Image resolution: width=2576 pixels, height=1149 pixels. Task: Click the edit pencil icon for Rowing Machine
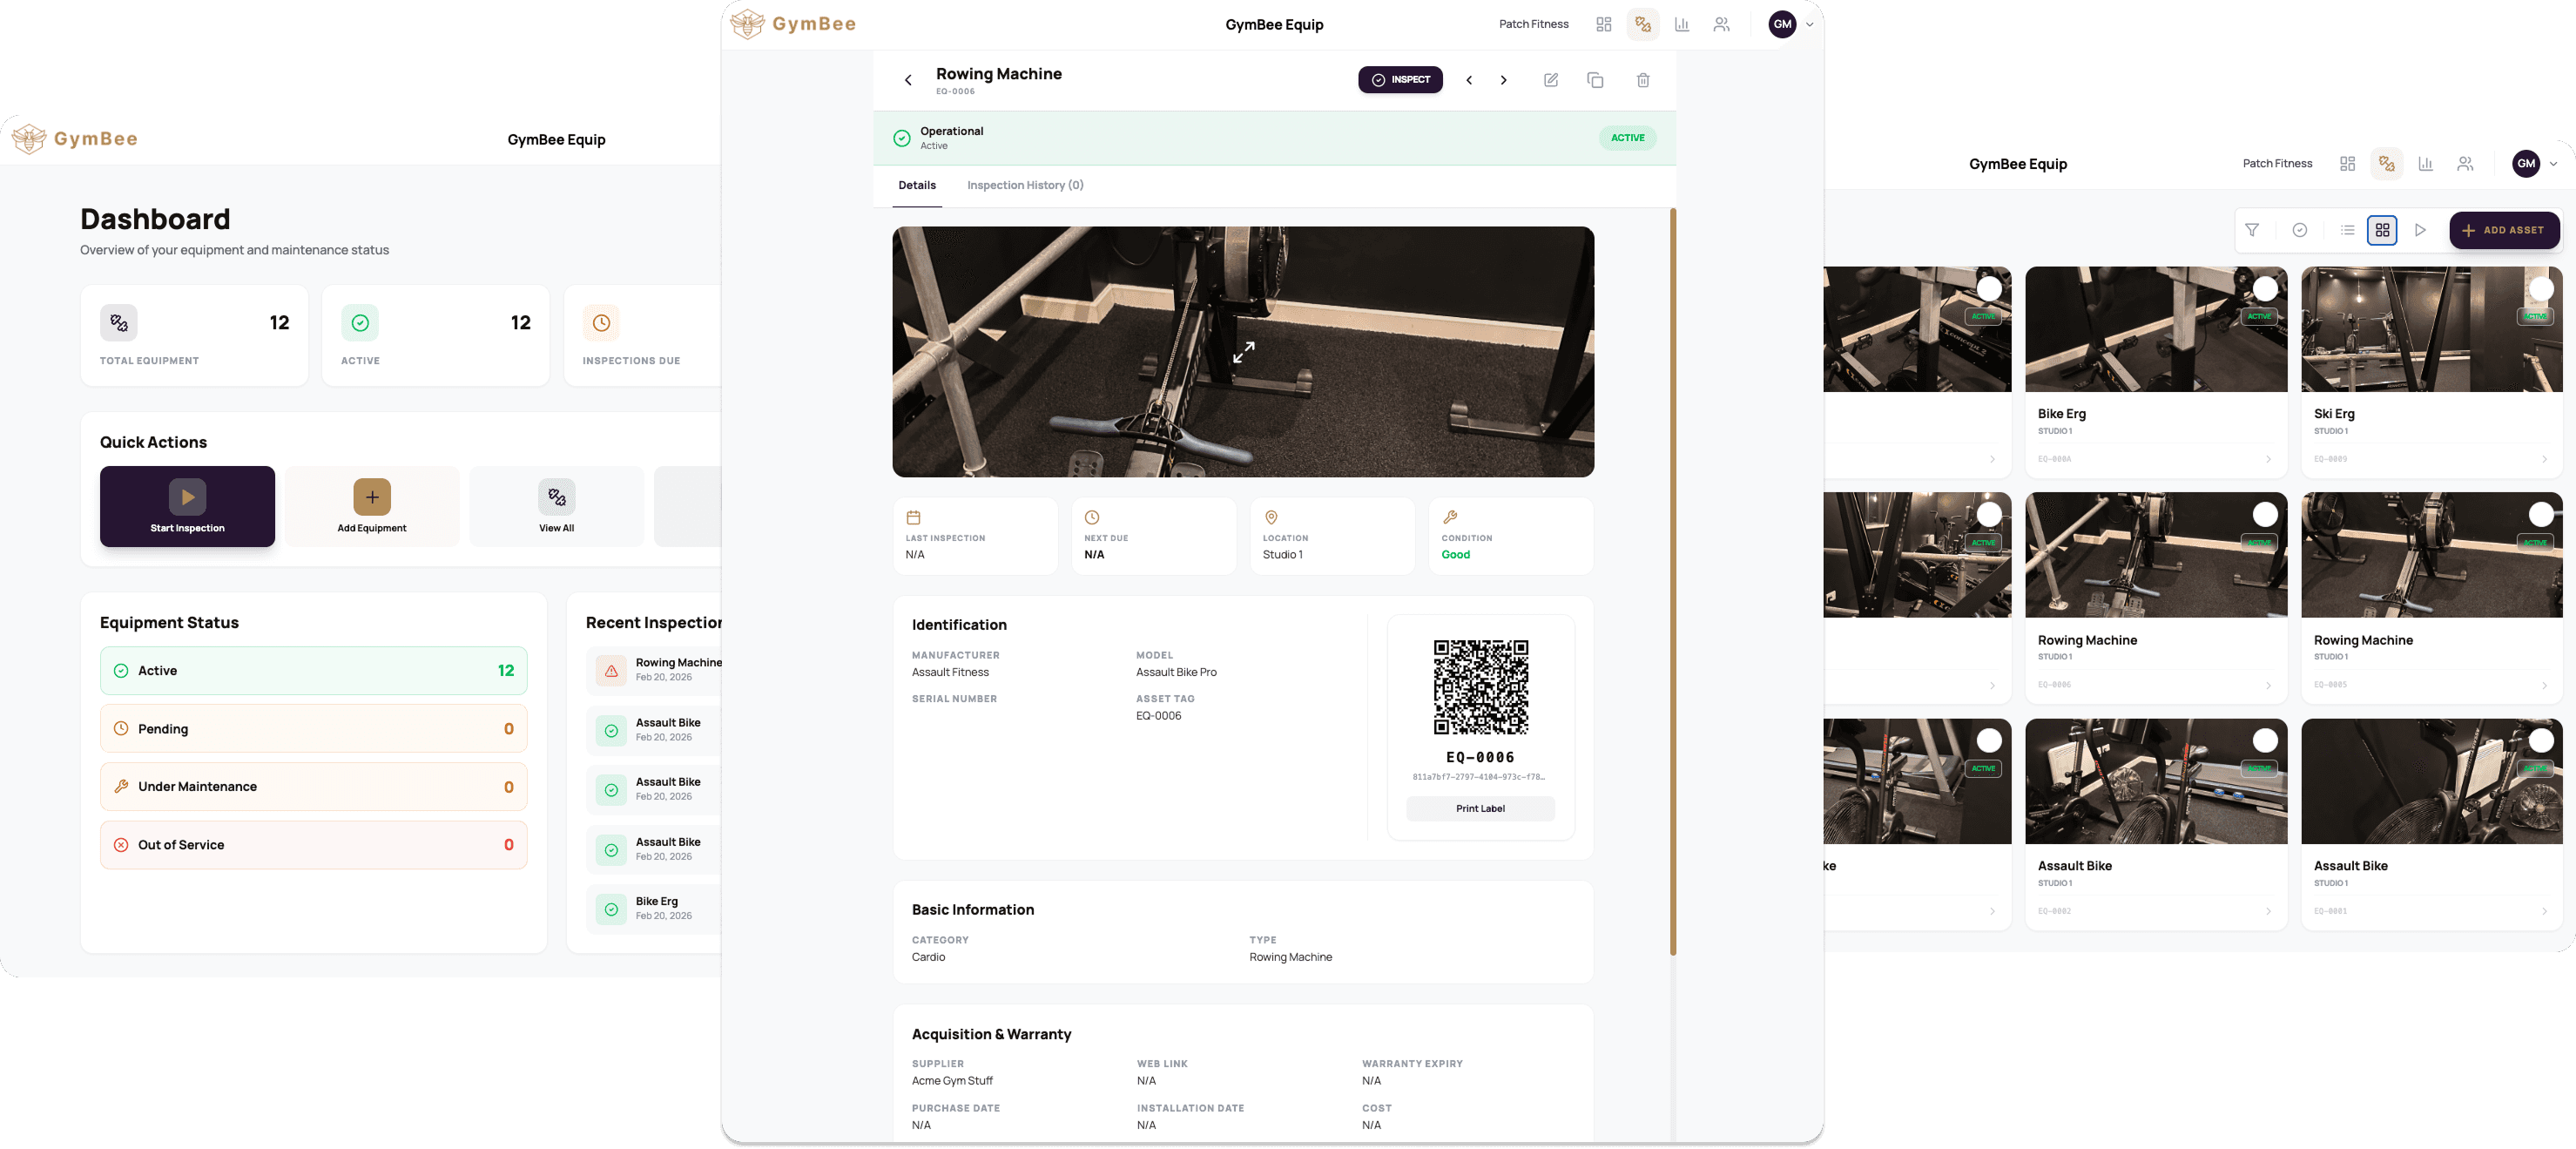(1550, 80)
